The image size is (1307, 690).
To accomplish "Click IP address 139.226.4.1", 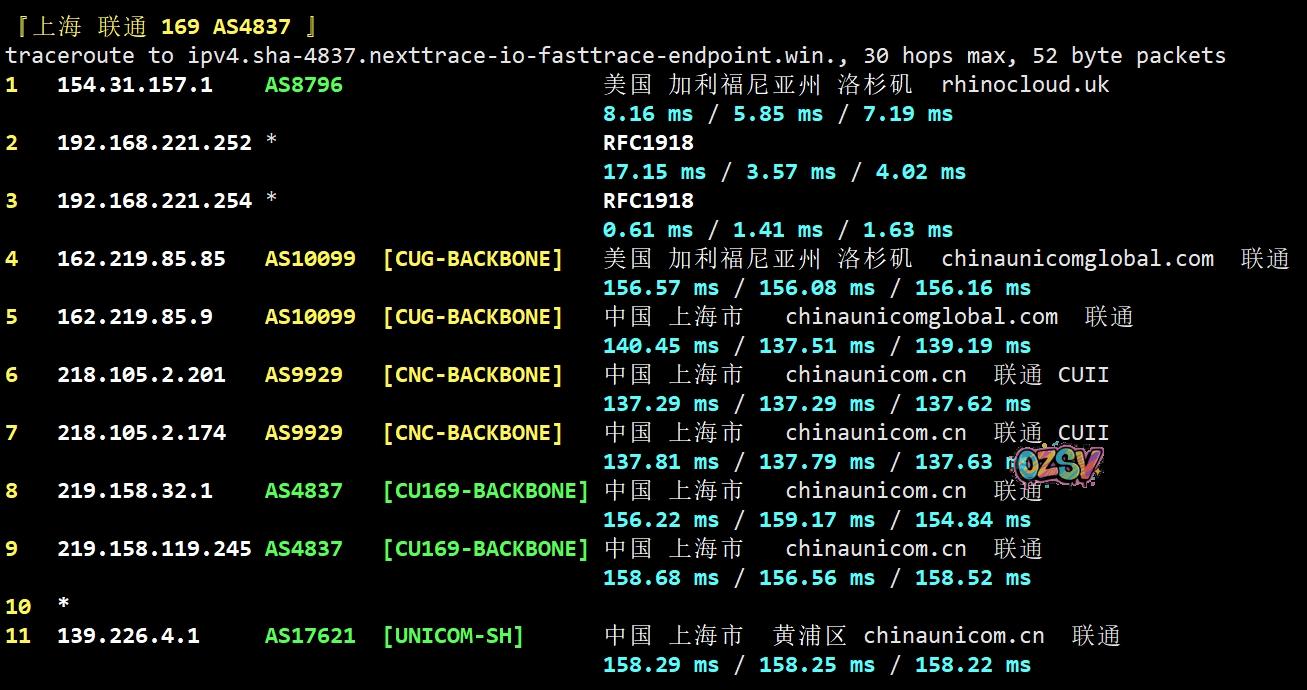I will coord(128,636).
